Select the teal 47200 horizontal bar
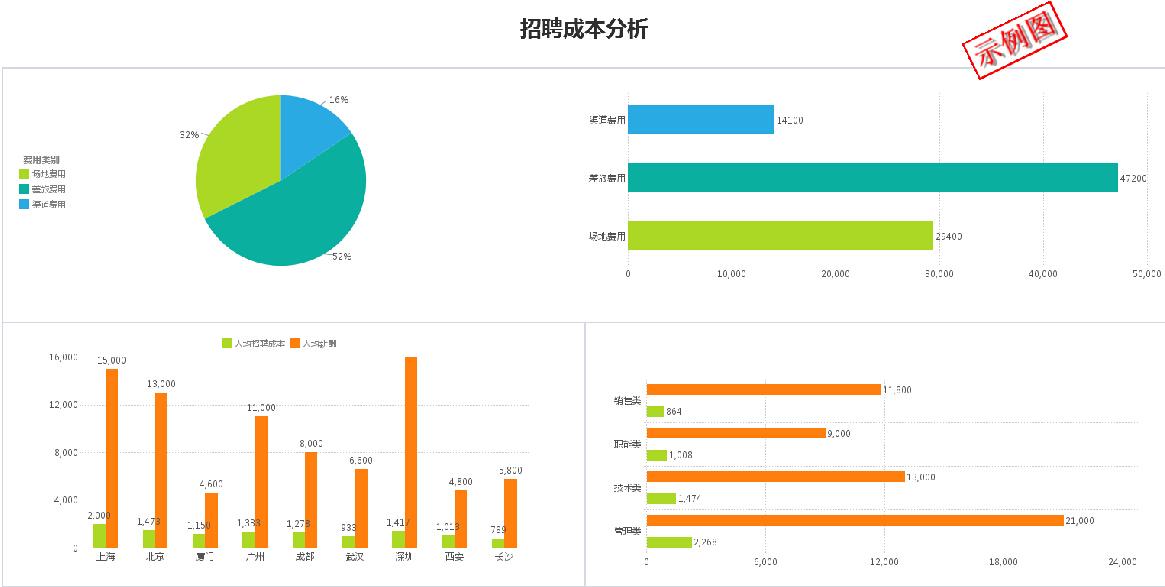This screenshot has width=1165, height=587. click(873, 178)
